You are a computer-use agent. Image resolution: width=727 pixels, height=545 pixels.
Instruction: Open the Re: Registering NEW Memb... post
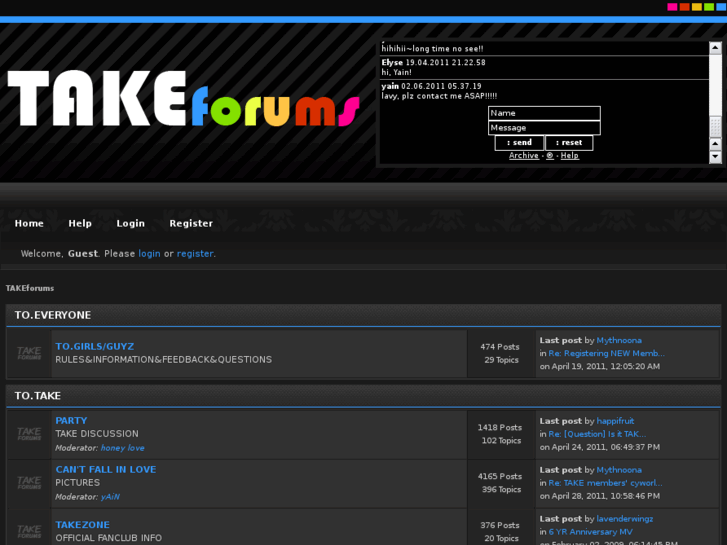pos(606,353)
